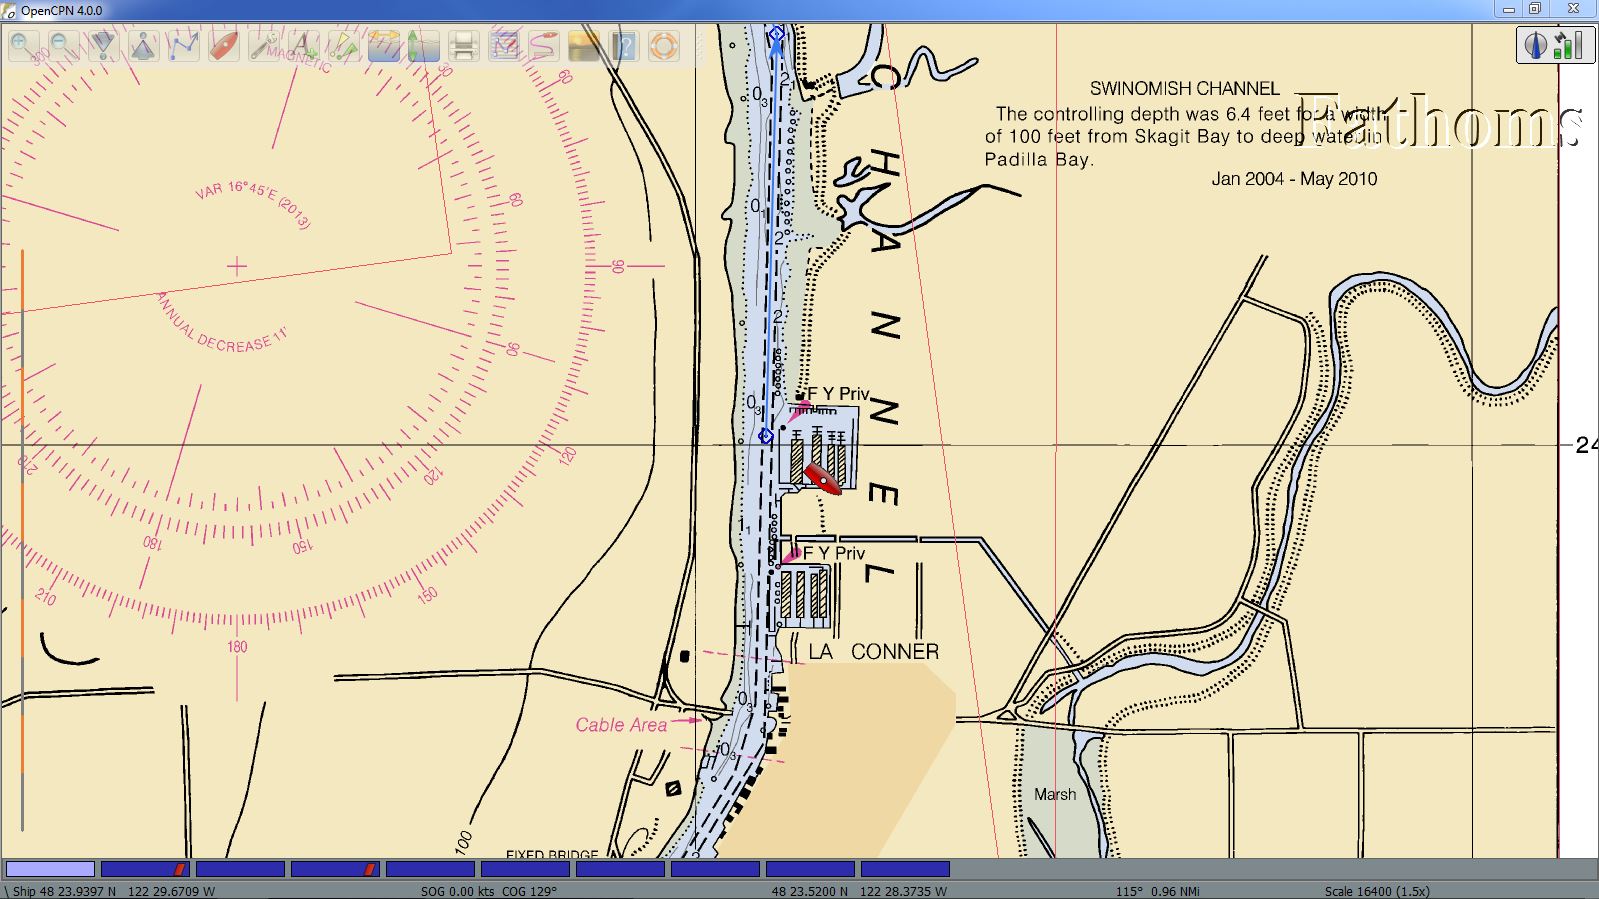Click the Print chart icon
The height and width of the screenshot is (899, 1599).
463,46
